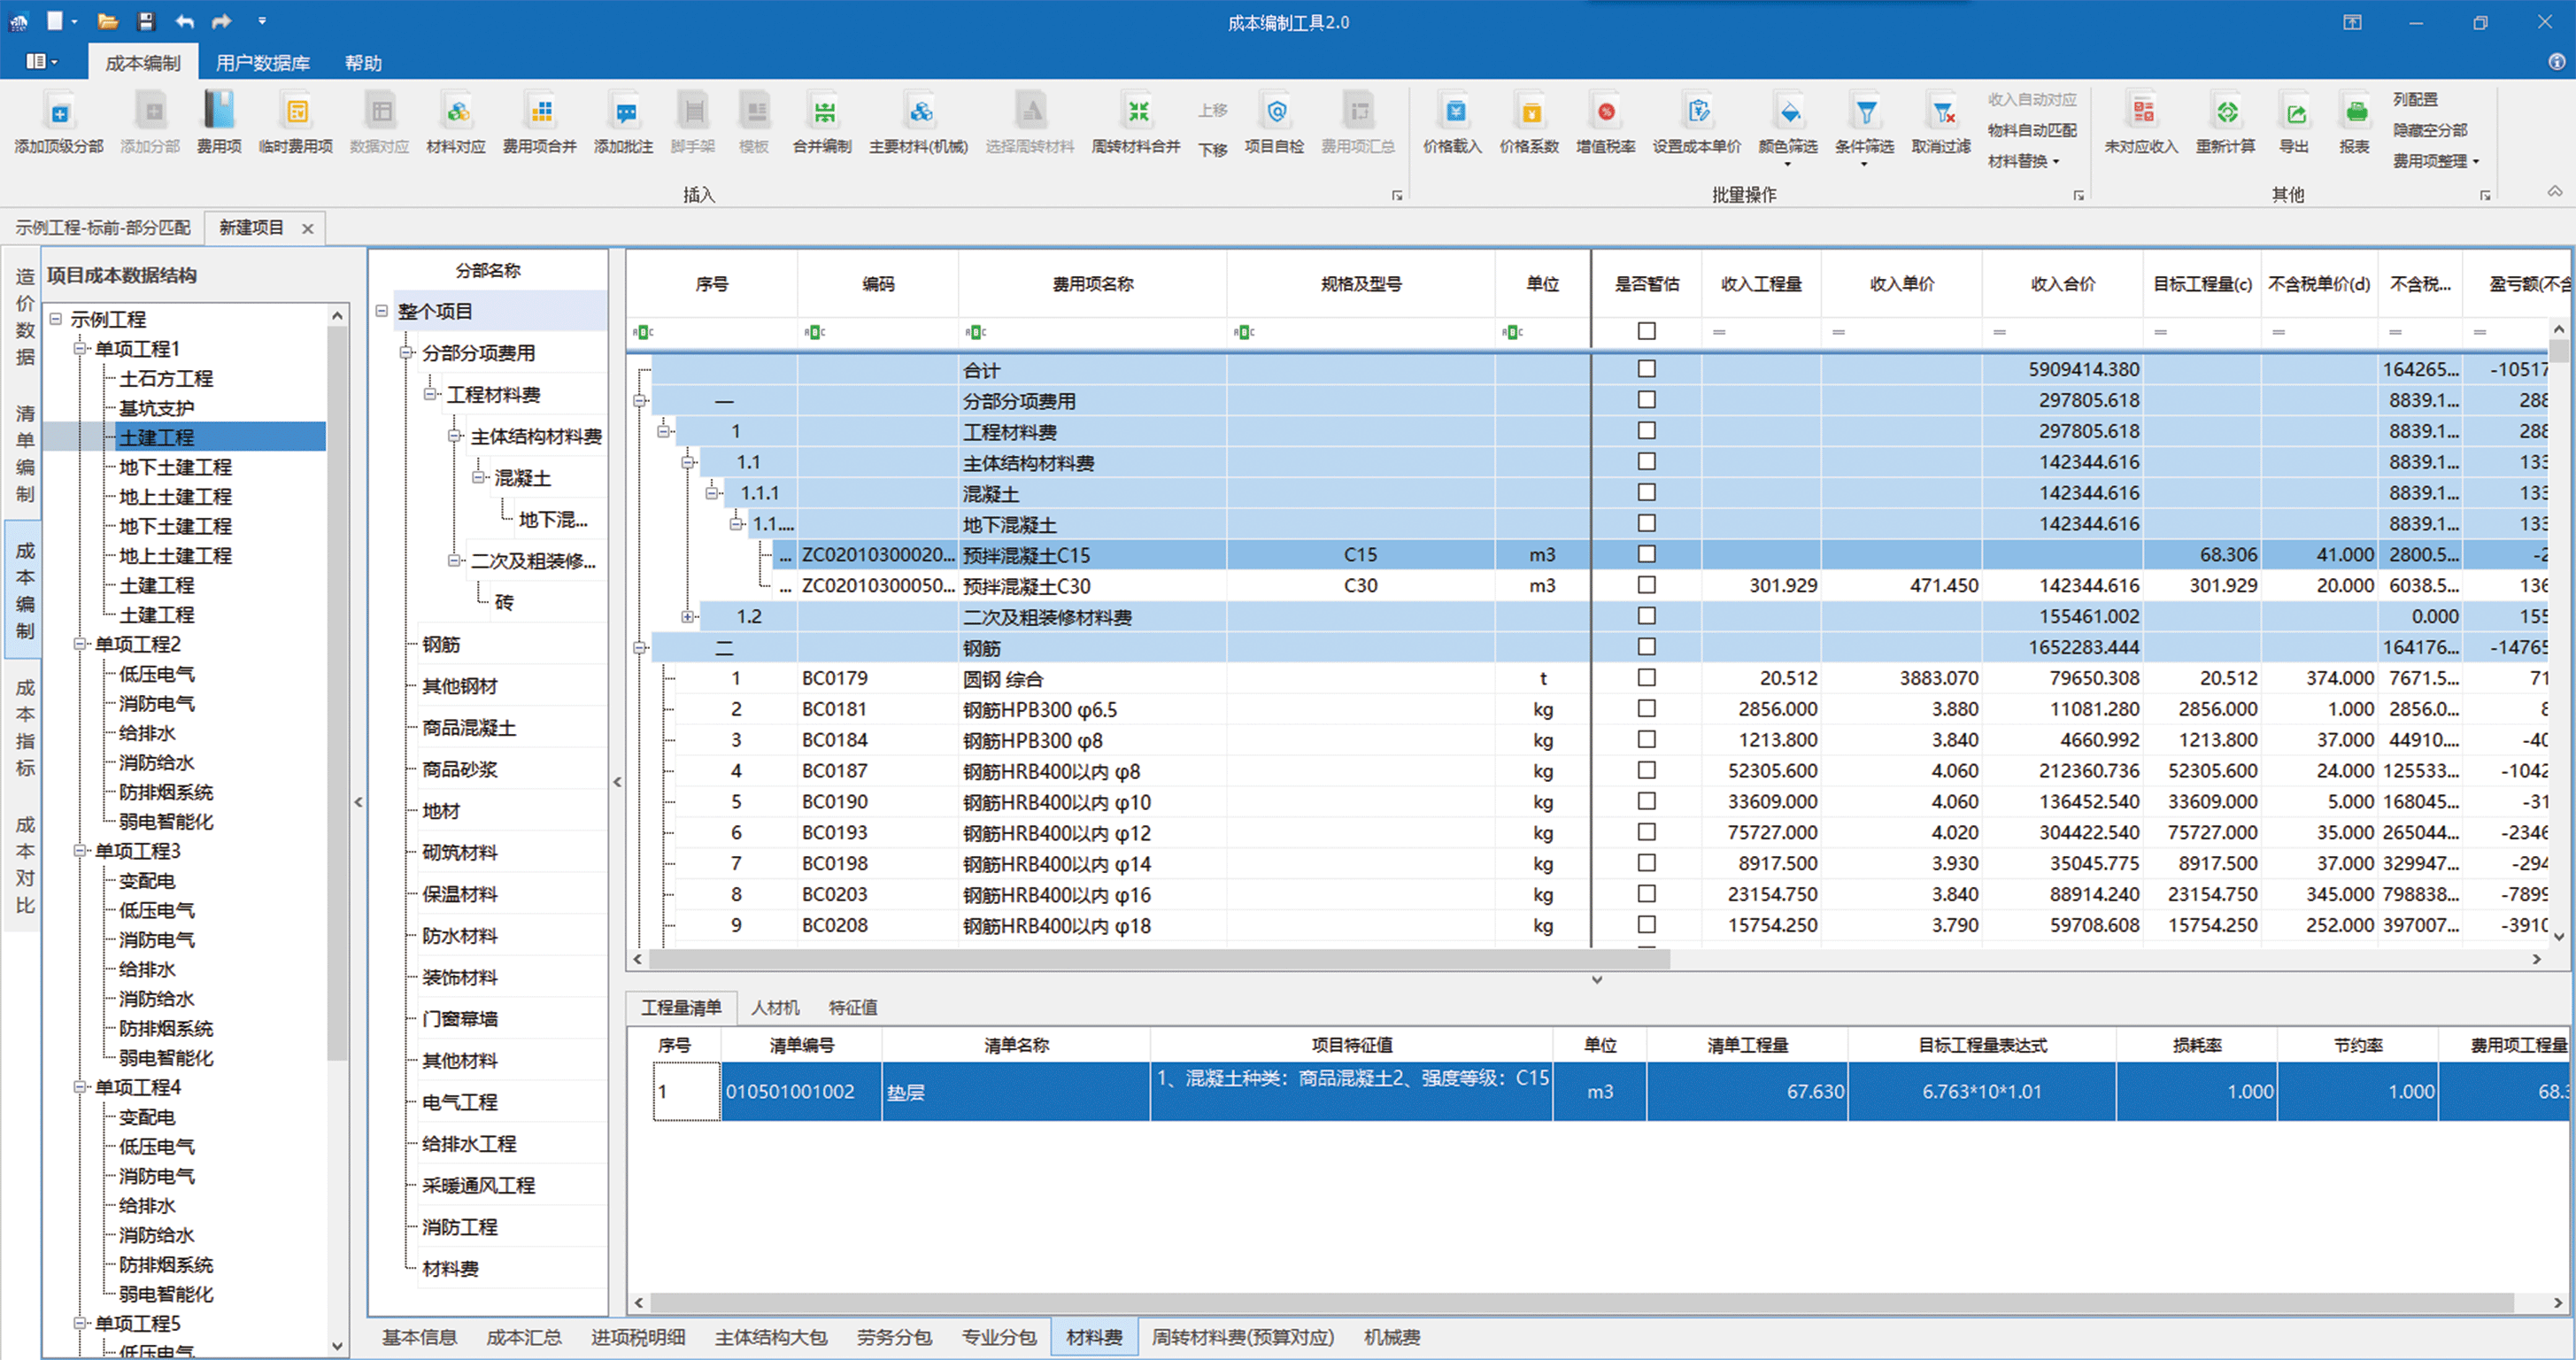Open the folder icon in title bar

(x=108, y=21)
